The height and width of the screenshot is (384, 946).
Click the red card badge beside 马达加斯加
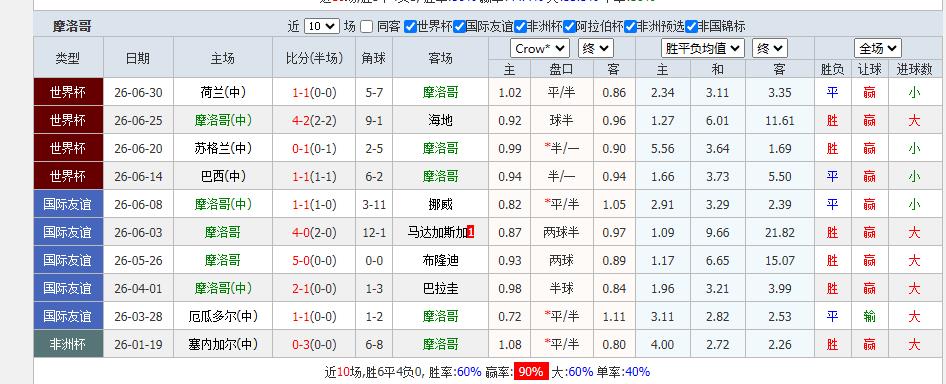[x=471, y=232]
